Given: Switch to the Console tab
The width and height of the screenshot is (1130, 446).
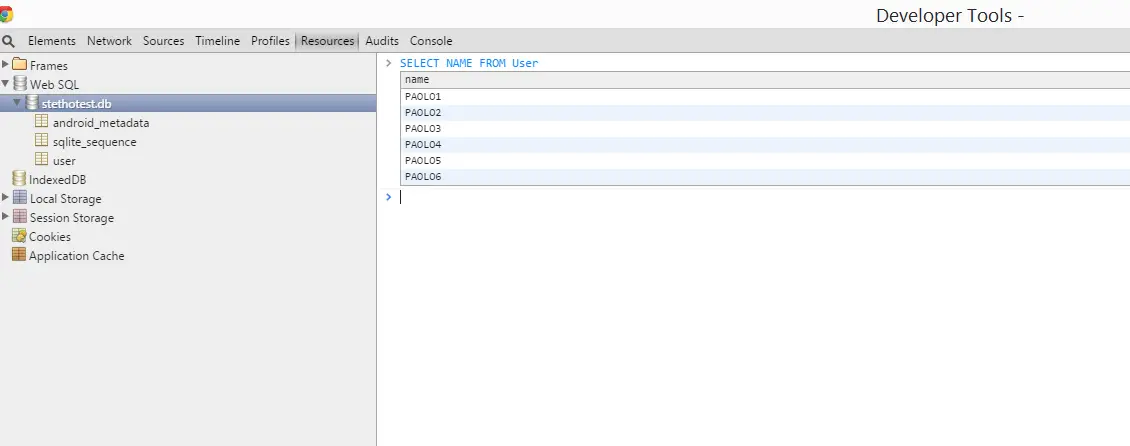Looking at the screenshot, I should (x=431, y=41).
